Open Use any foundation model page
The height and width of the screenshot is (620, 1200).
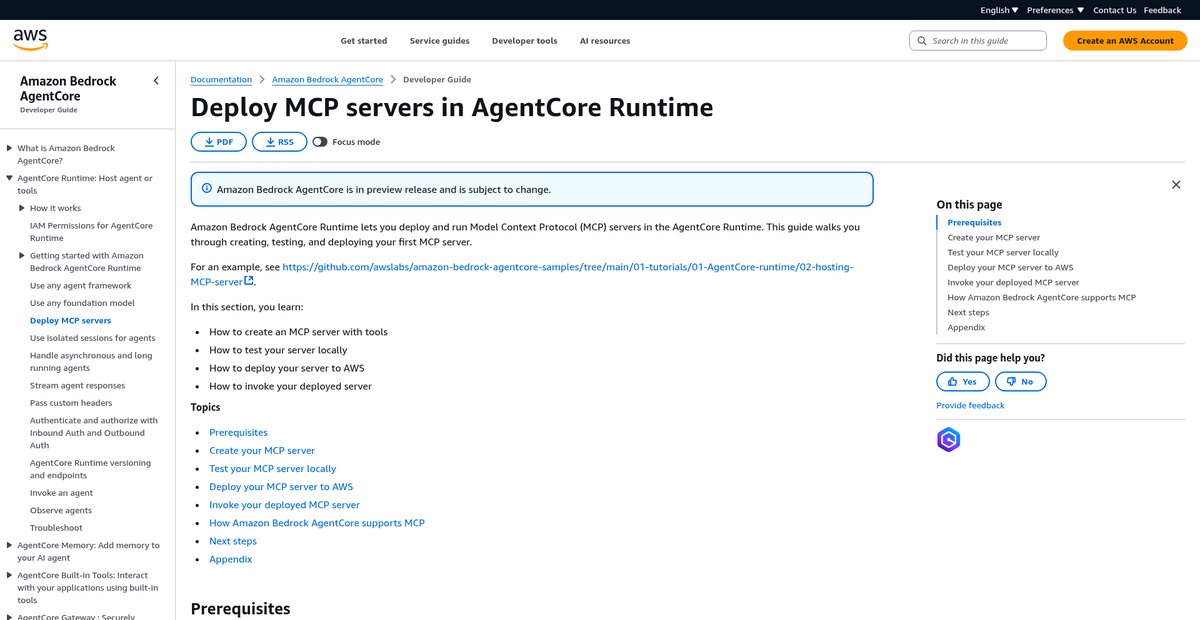point(82,303)
